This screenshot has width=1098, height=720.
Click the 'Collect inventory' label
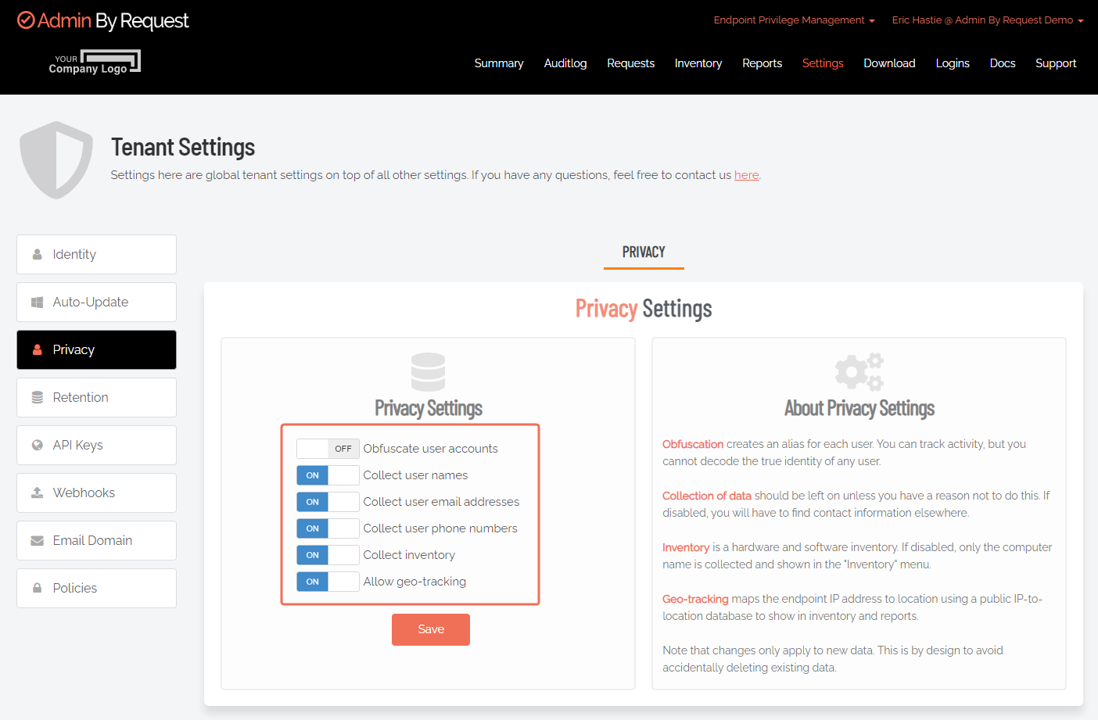pyautogui.click(x=409, y=555)
